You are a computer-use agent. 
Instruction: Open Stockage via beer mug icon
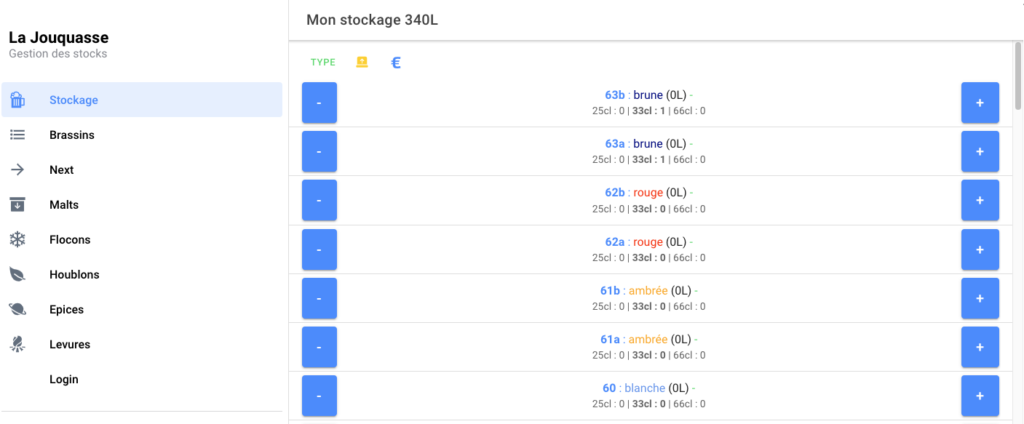tap(18, 100)
